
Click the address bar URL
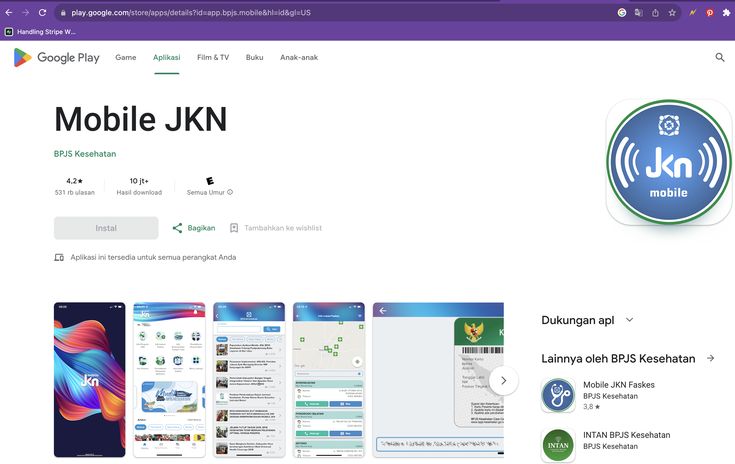191,13
